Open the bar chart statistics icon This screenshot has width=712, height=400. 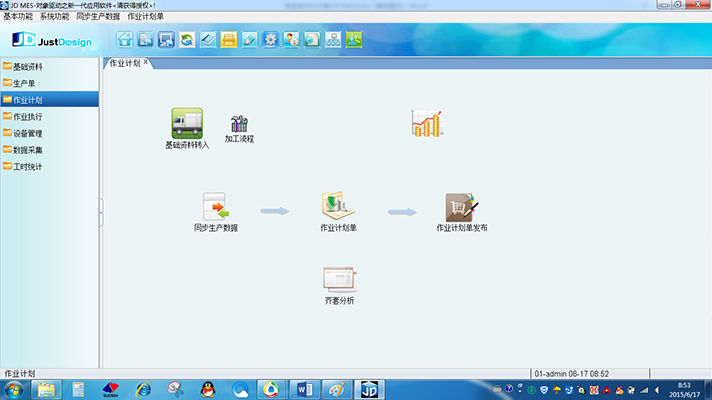[426, 123]
